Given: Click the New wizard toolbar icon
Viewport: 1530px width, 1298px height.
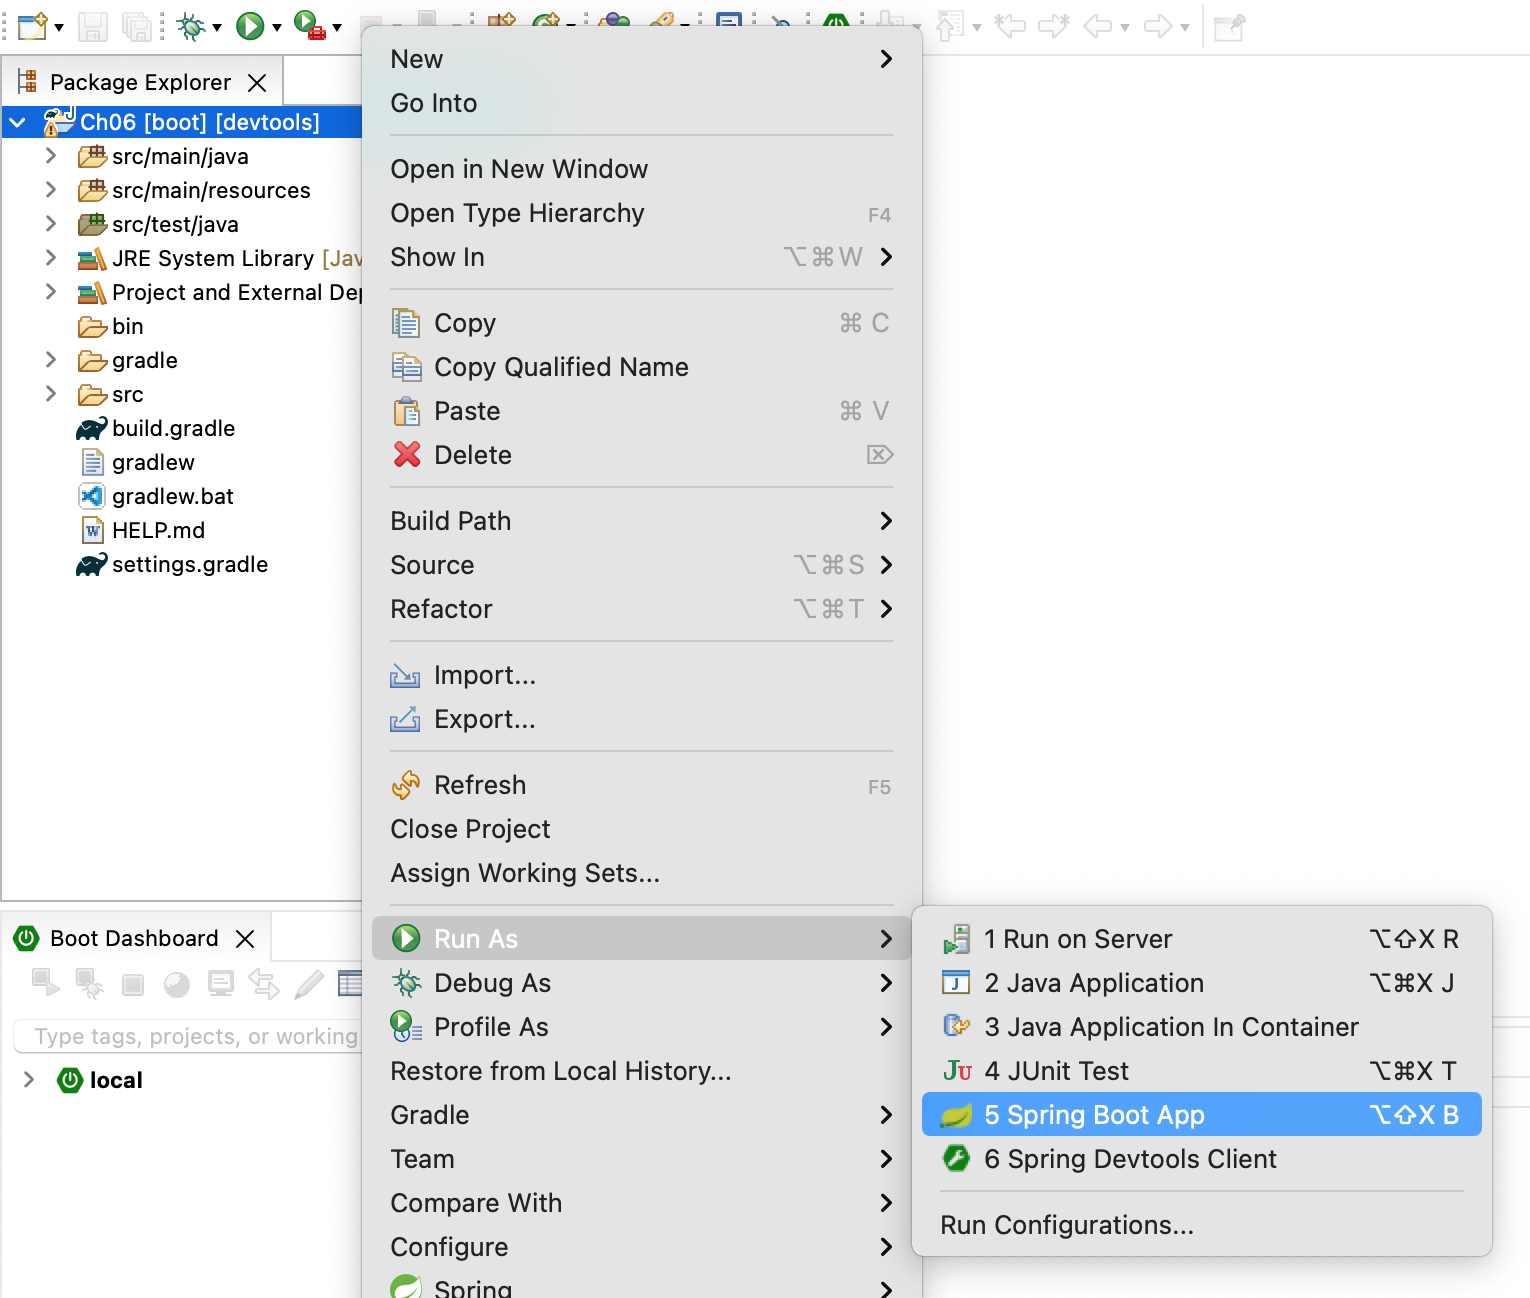Looking at the screenshot, I should pyautogui.click(x=33, y=26).
